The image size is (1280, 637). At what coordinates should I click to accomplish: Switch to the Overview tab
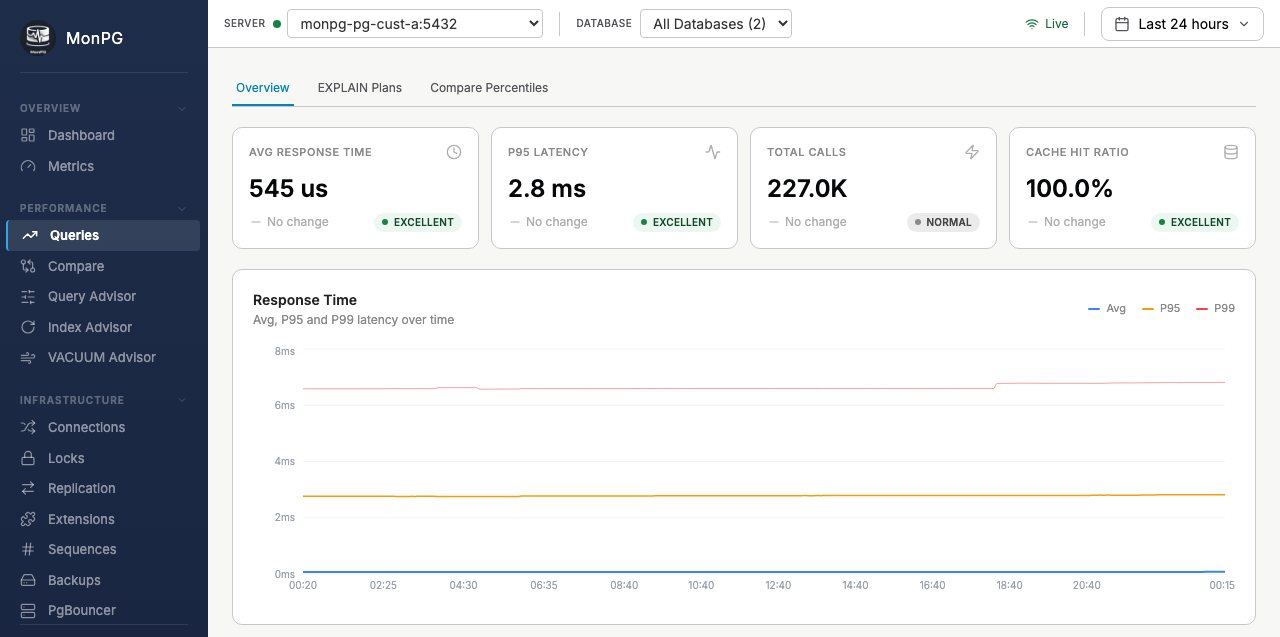click(263, 88)
